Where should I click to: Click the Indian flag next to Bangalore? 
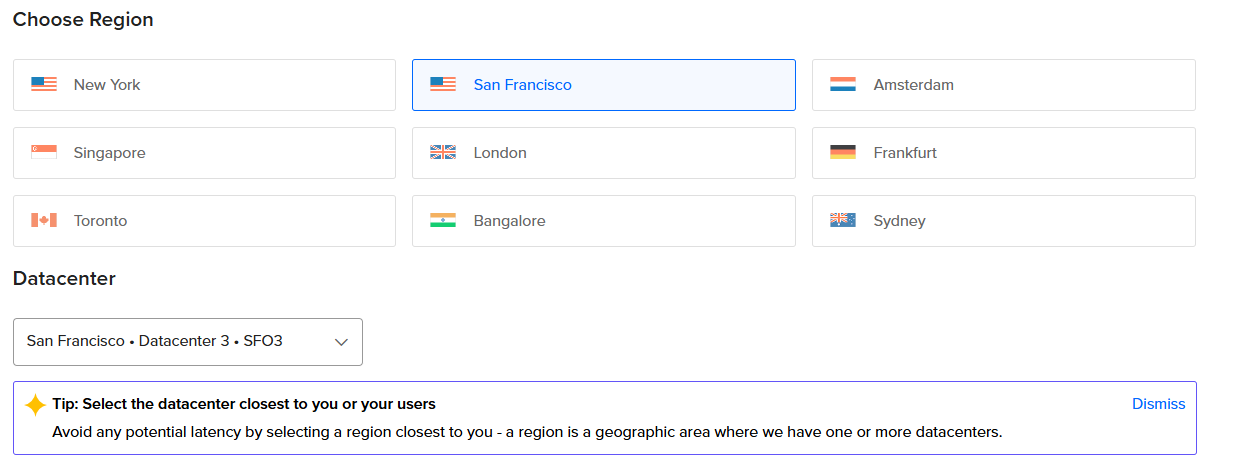coord(443,221)
